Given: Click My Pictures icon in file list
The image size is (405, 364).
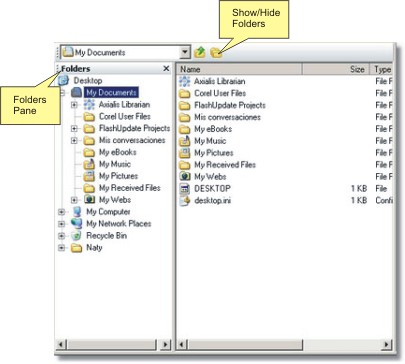Looking at the screenshot, I should point(184,153).
